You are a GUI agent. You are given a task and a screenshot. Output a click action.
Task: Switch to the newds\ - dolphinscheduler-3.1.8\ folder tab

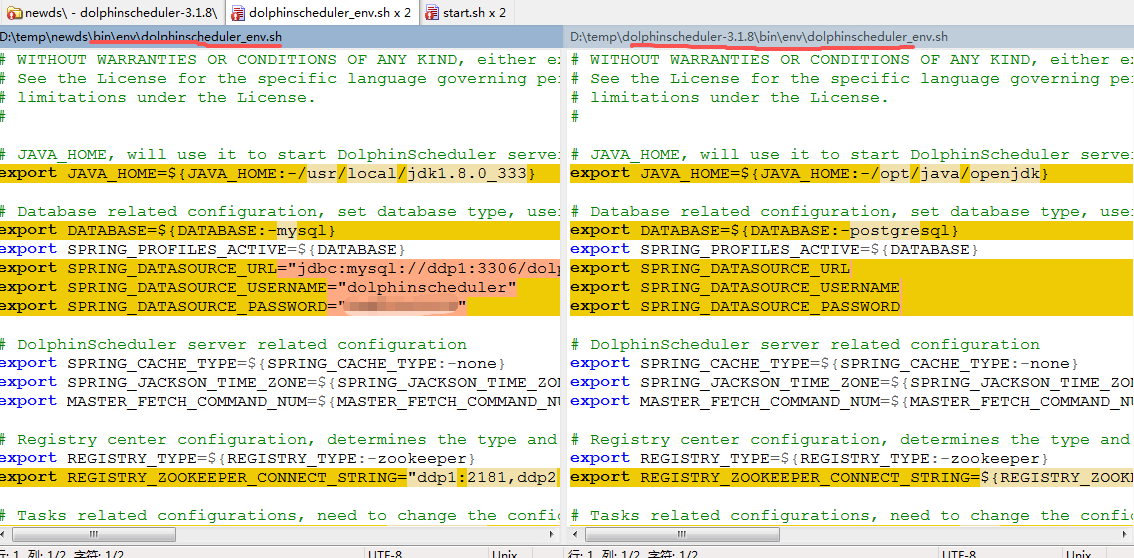click(112, 12)
